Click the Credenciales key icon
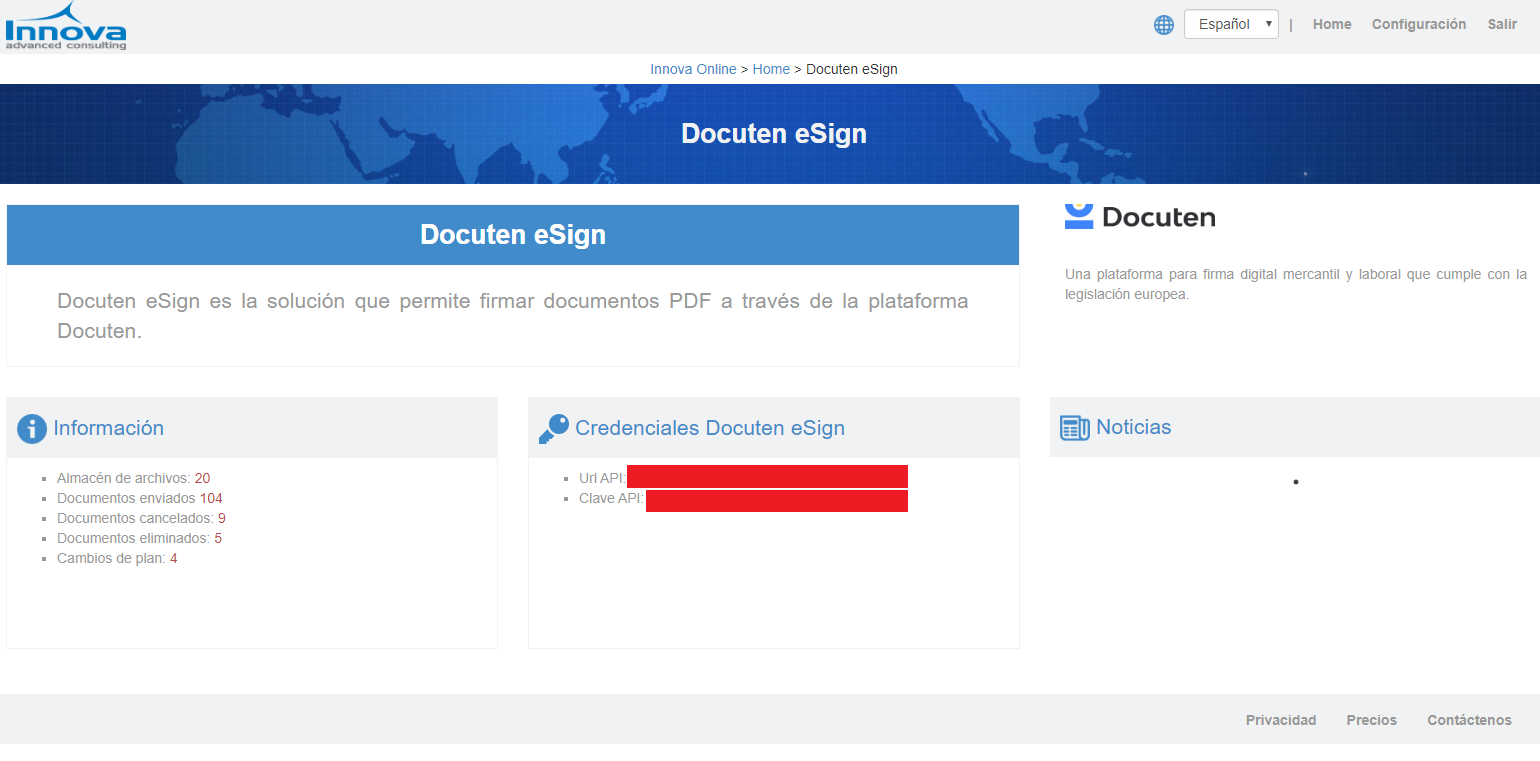1540x761 pixels. point(553,429)
